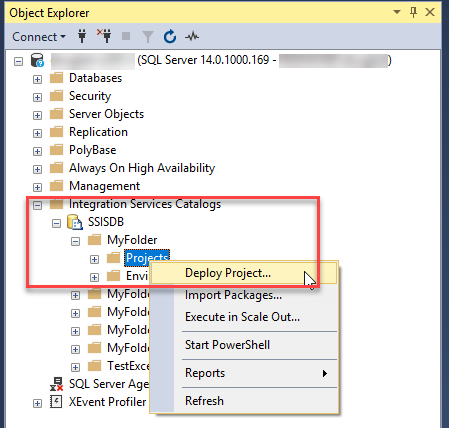Choose Execute in Scale Out menu item
Image resolution: width=449 pixels, height=428 pixels.
coord(245,317)
